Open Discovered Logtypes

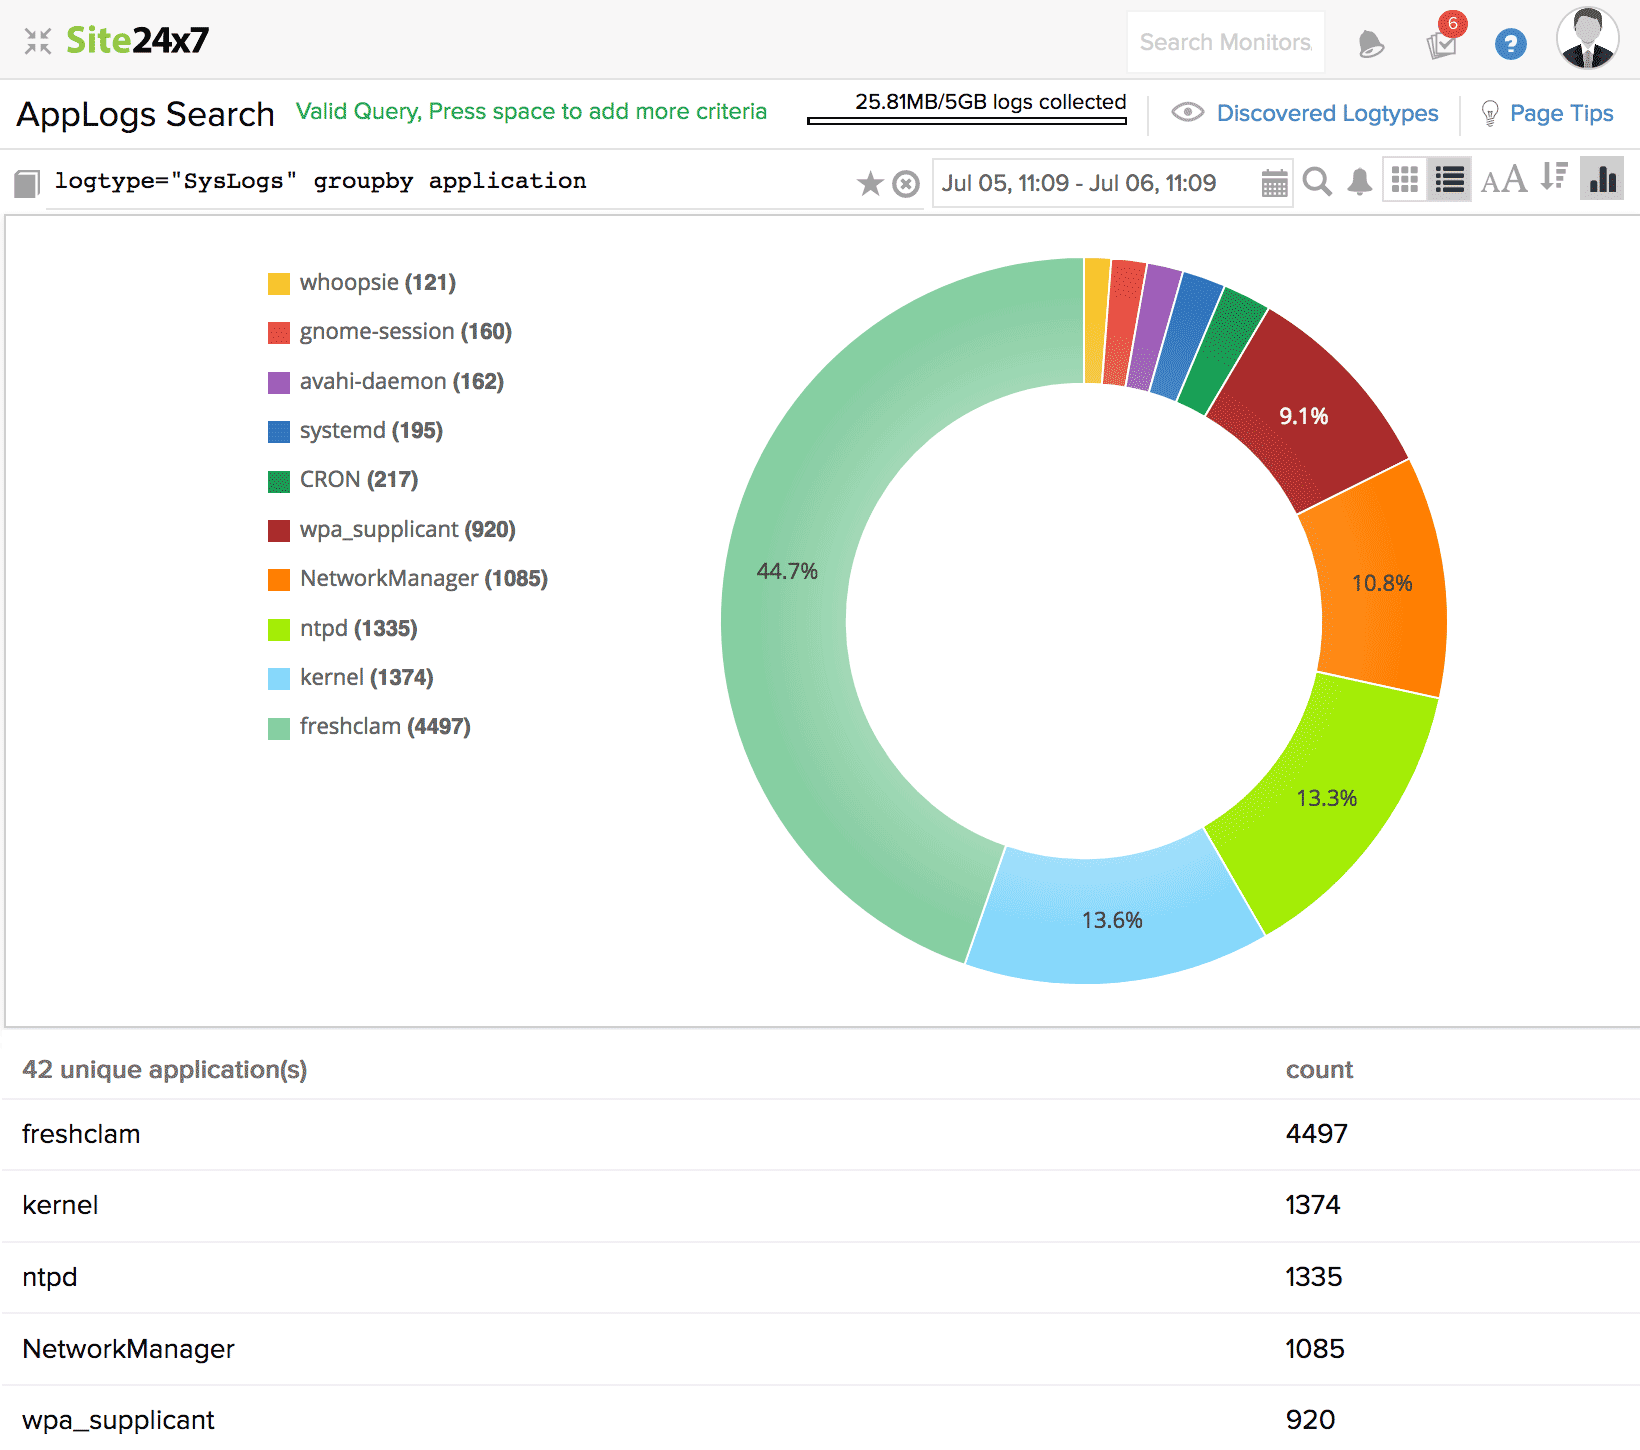(x=1326, y=114)
